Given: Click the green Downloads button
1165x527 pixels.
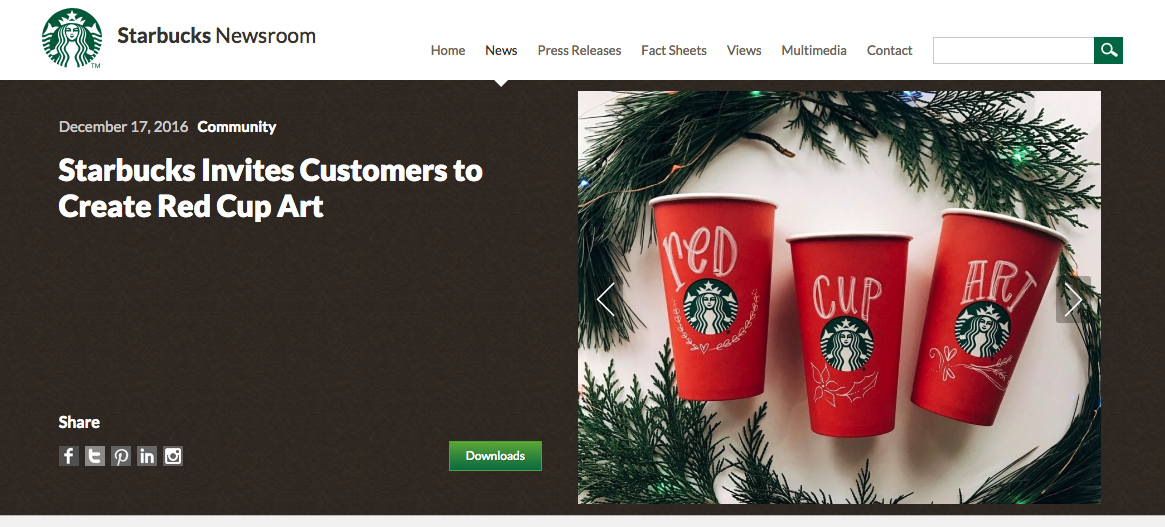Looking at the screenshot, I should click(496, 456).
